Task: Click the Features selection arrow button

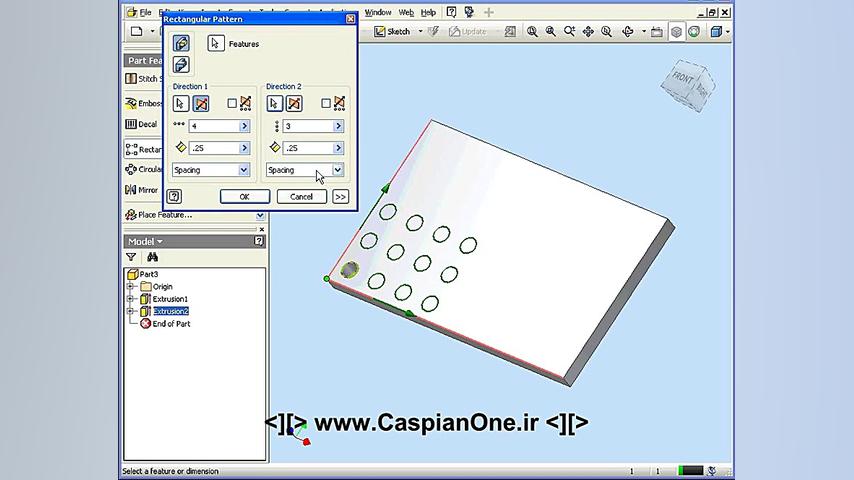Action: coord(216,44)
